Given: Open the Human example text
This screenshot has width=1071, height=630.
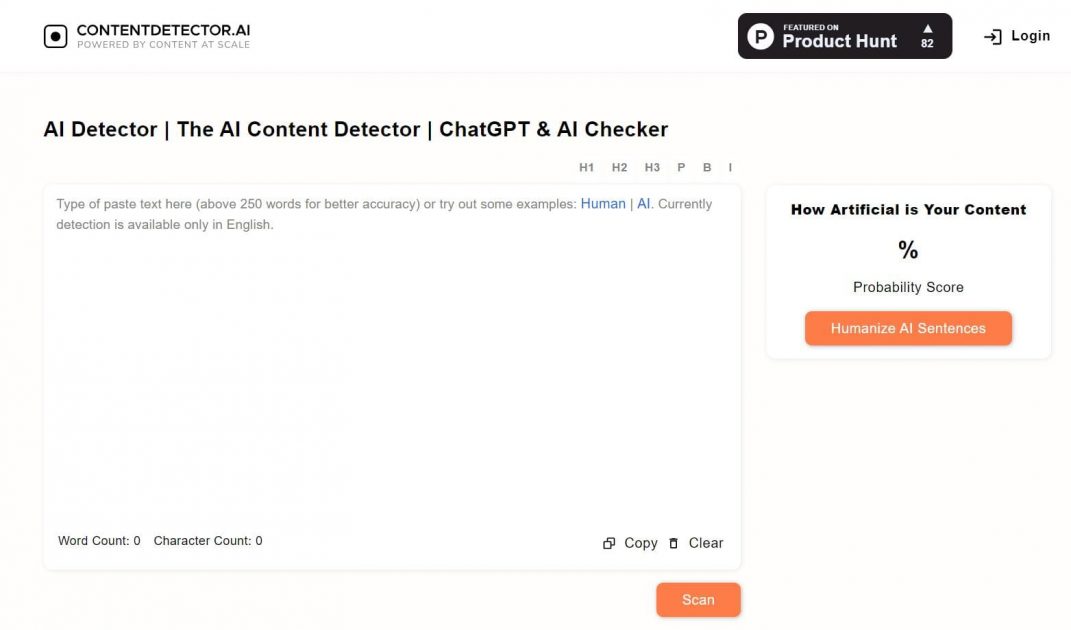Looking at the screenshot, I should click(x=603, y=203).
